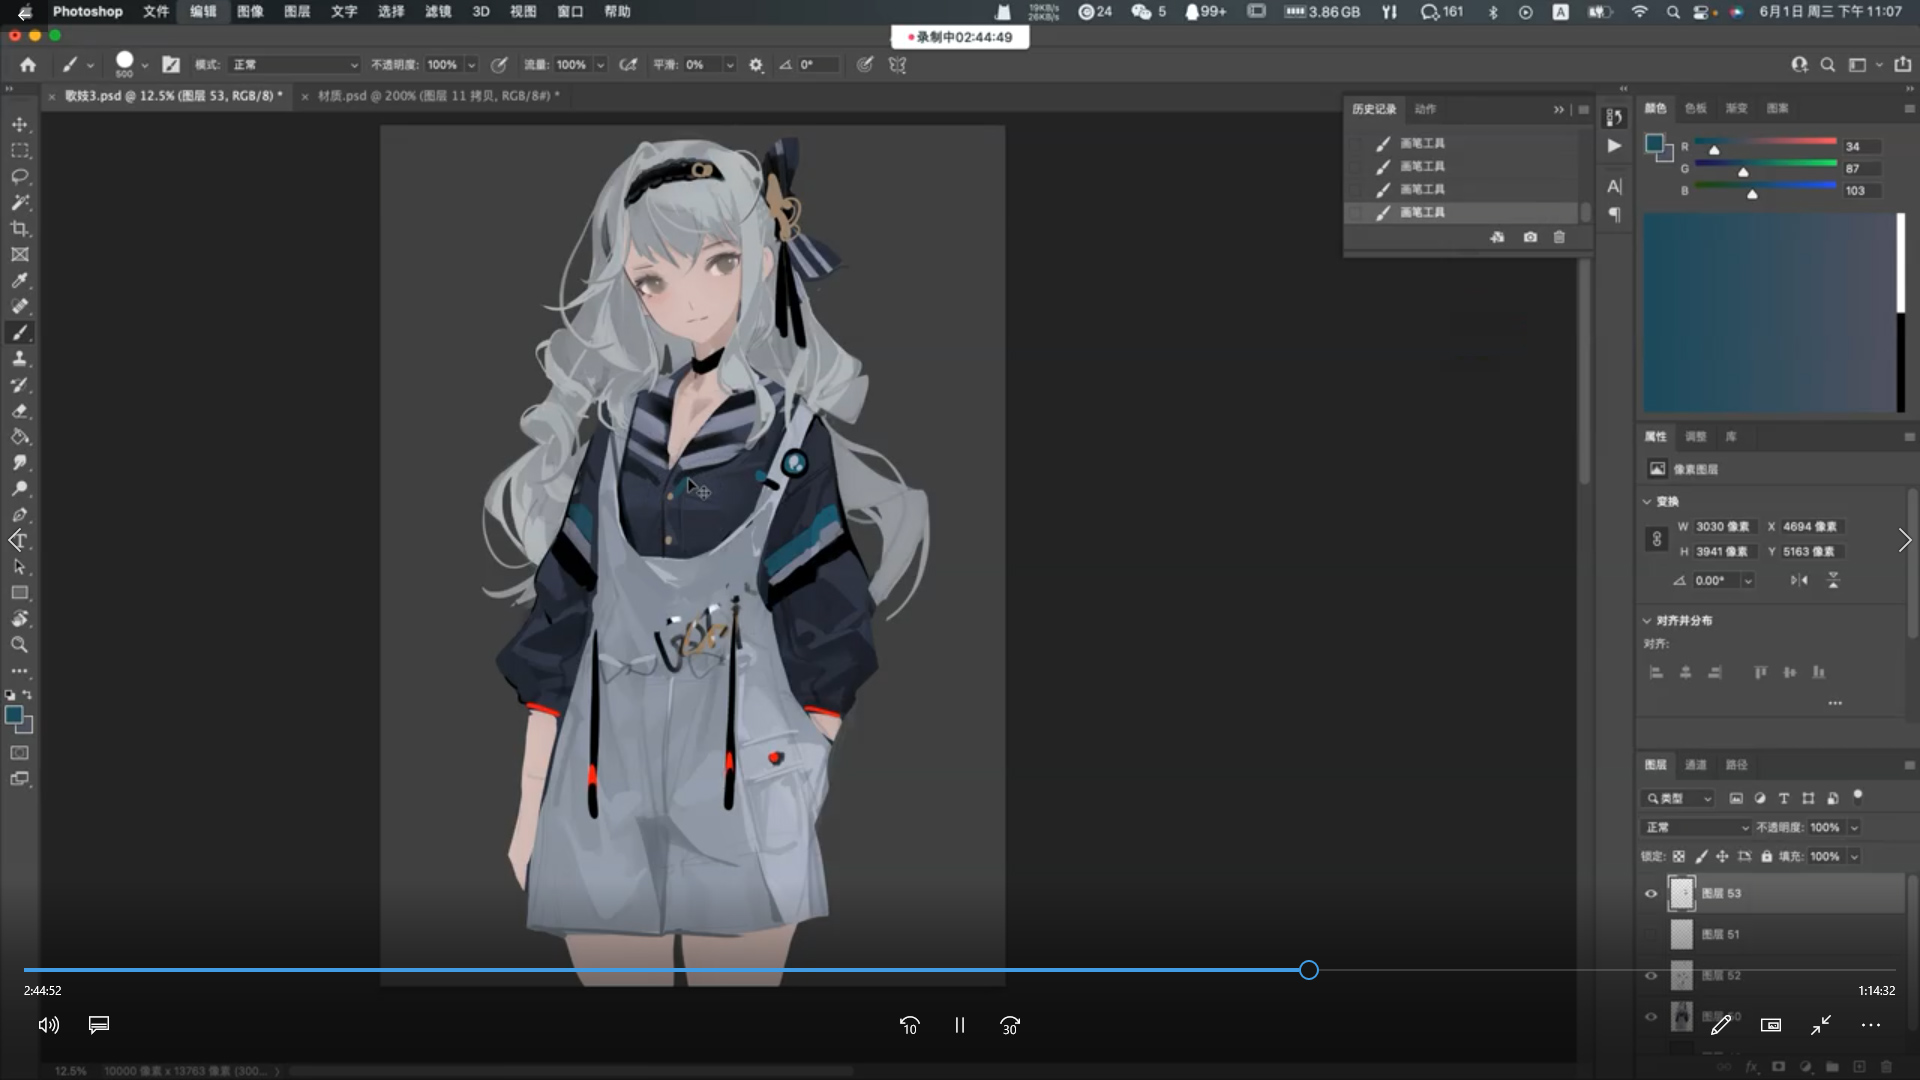
Task: Toggle visibility of layer 图层 52
Action: coord(1651,975)
